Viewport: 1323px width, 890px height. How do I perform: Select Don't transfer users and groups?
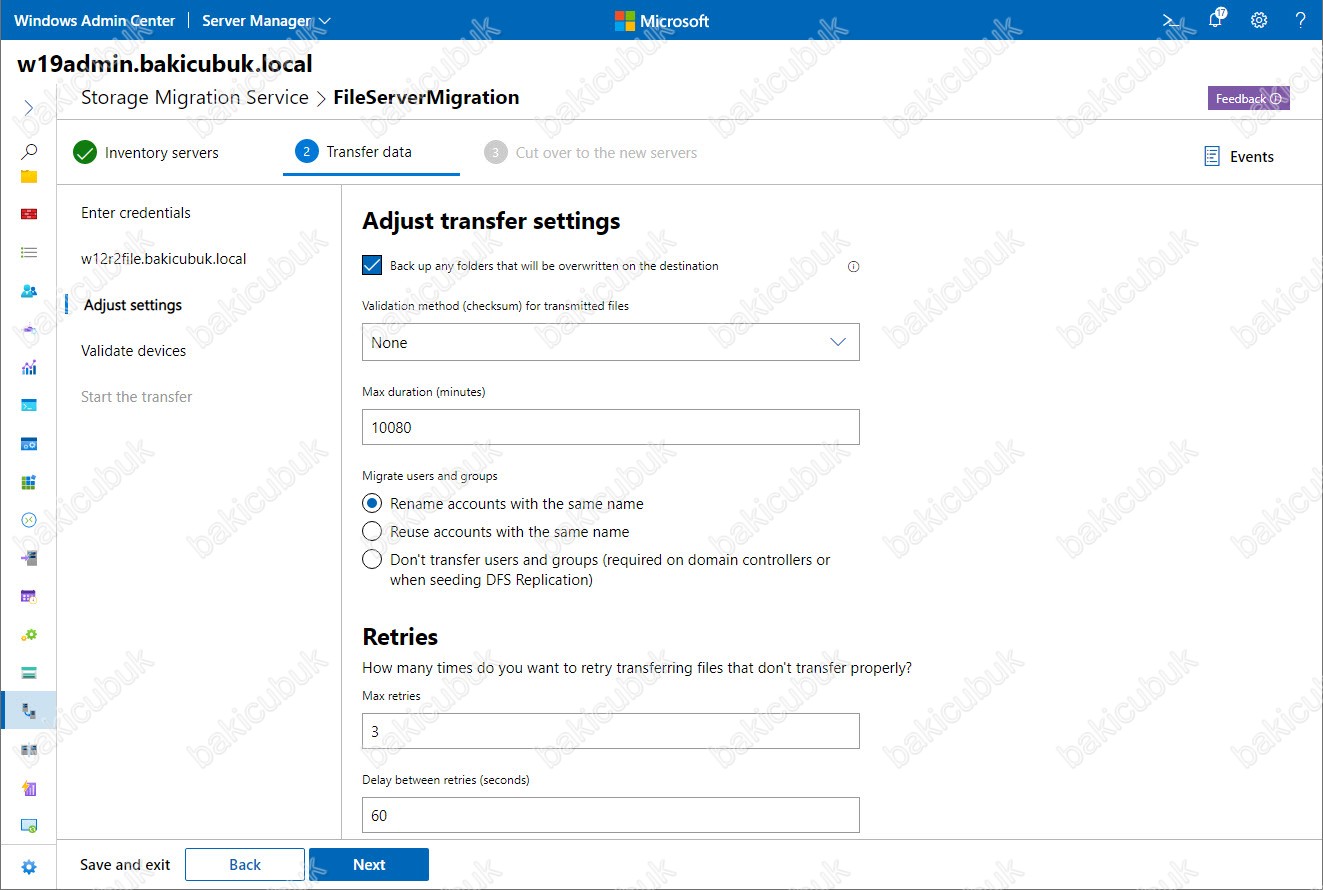[x=372, y=559]
